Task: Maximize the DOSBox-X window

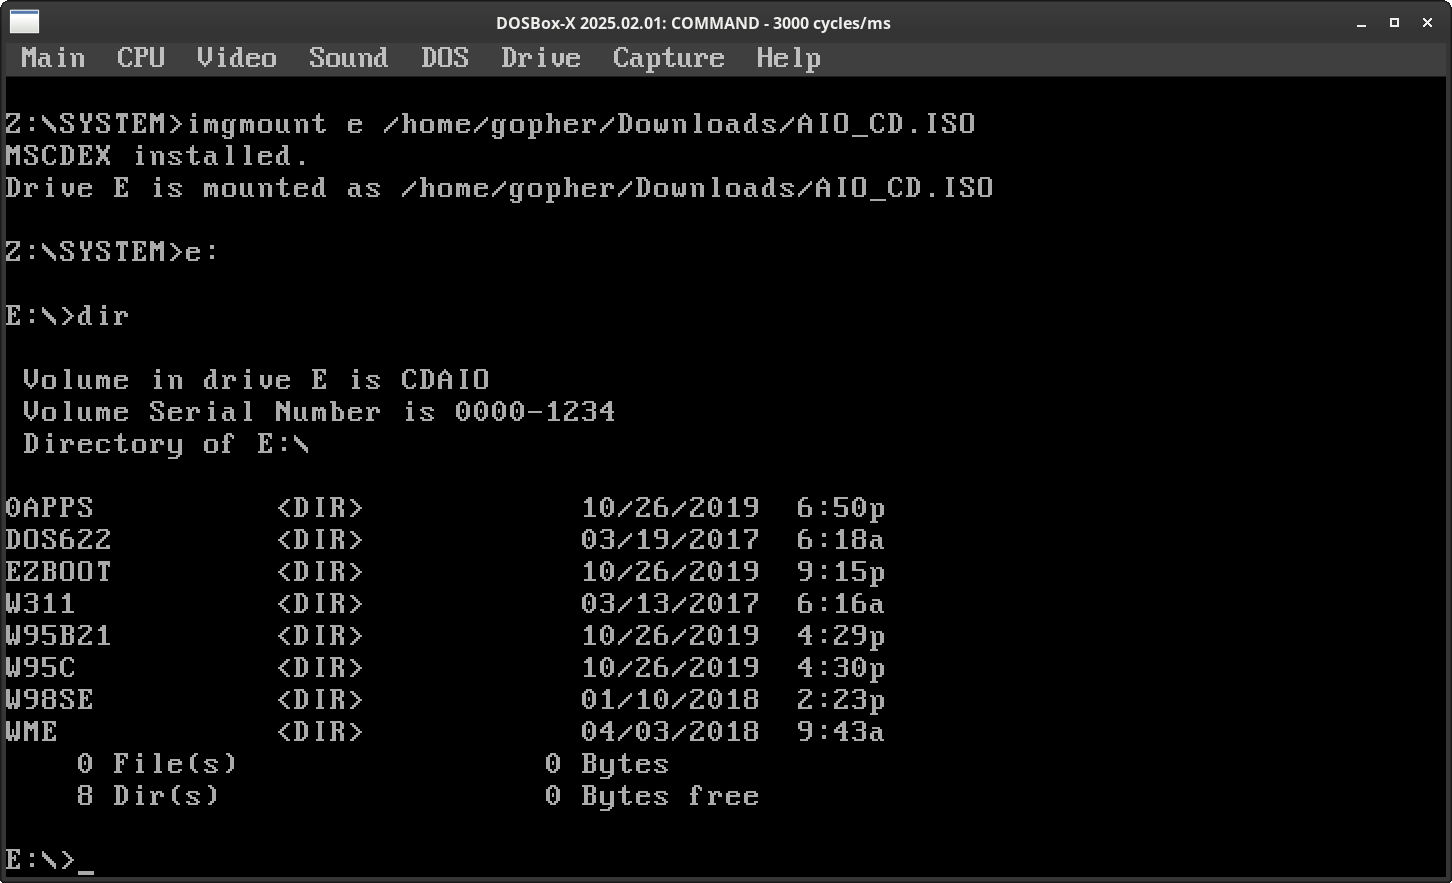Action: [x=1394, y=23]
